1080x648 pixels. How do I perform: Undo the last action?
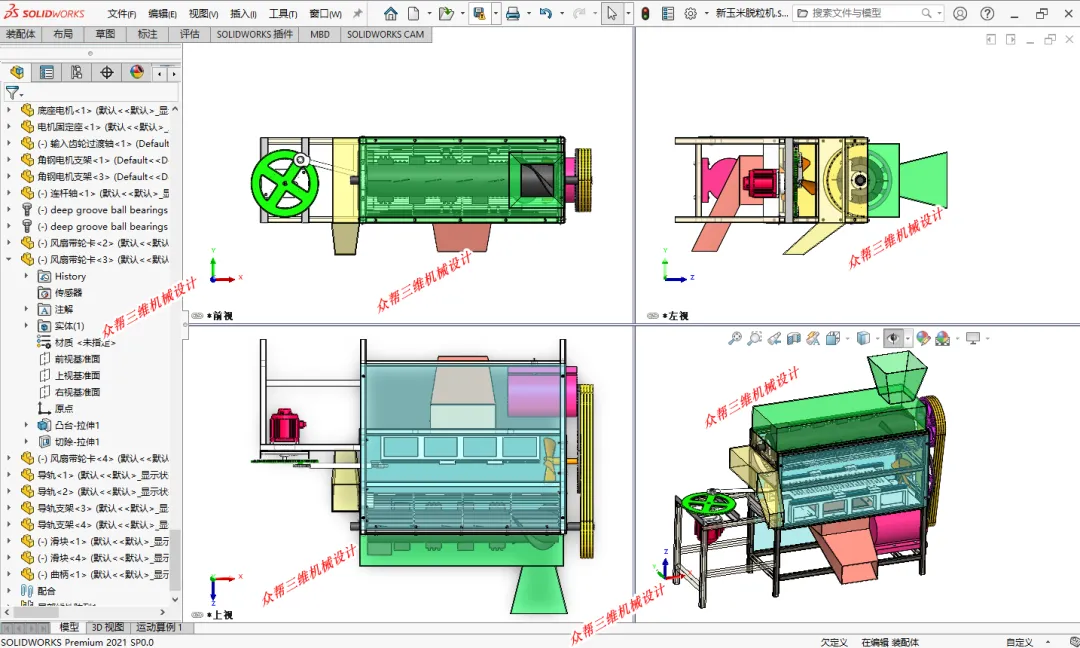[546, 13]
